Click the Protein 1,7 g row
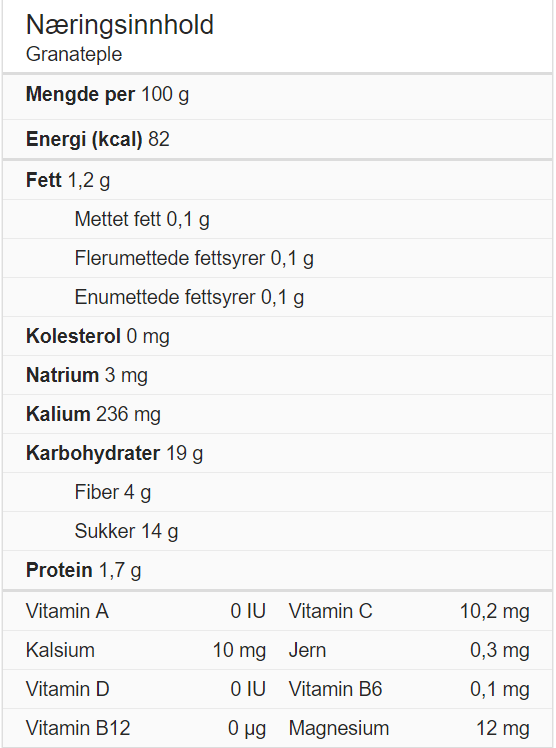This screenshot has width=556, height=748. [278, 571]
